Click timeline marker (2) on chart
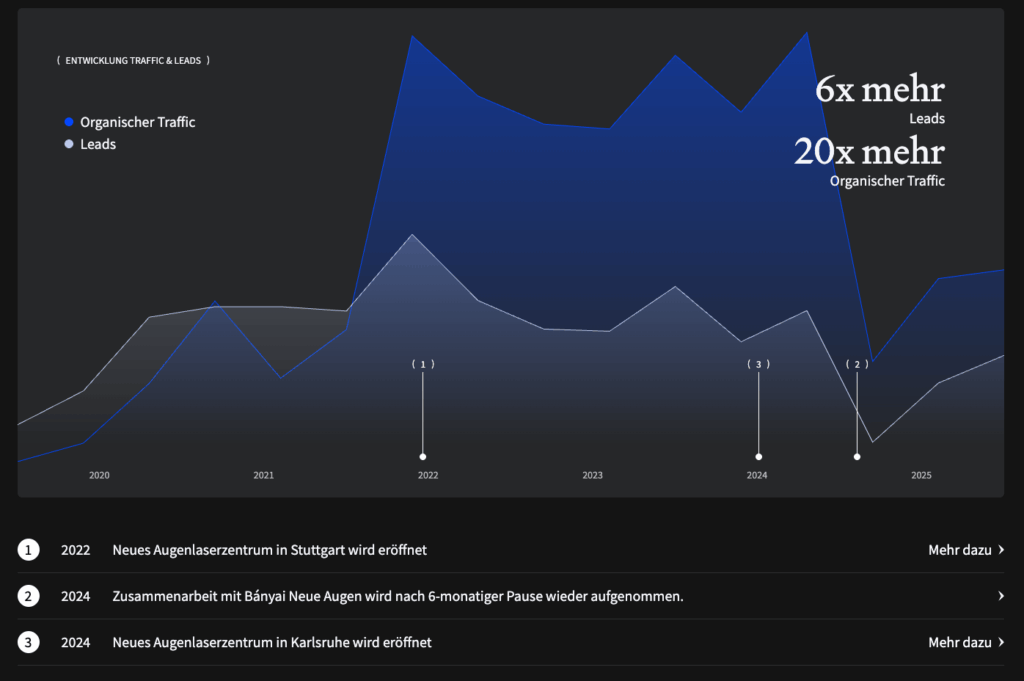1024x681 pixels. click(857, 364)
